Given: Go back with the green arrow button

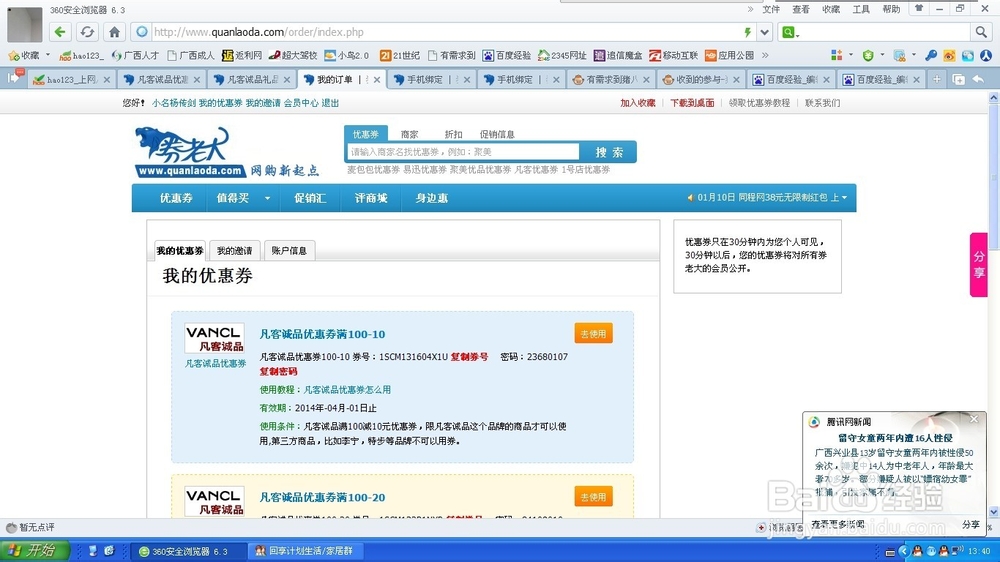Looking at the screenshot, I should point(60,32).
